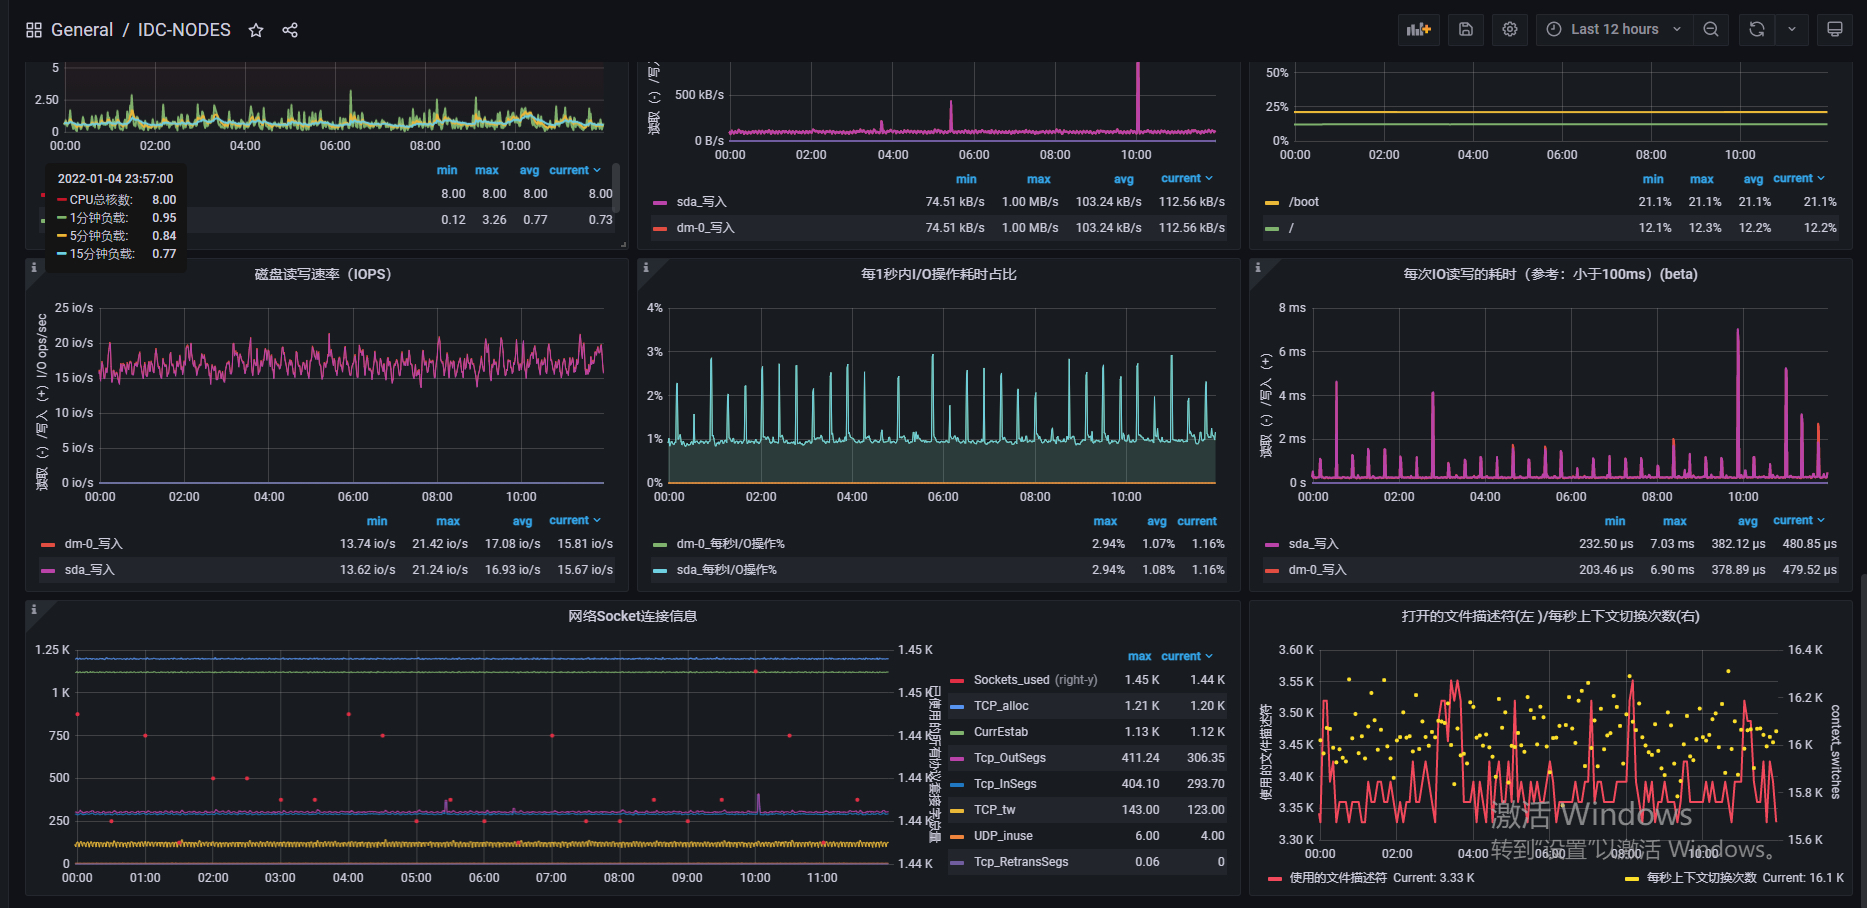
Task: Toggle dm-0_写入 series in IOPS legend
Action: click(93, 544)
